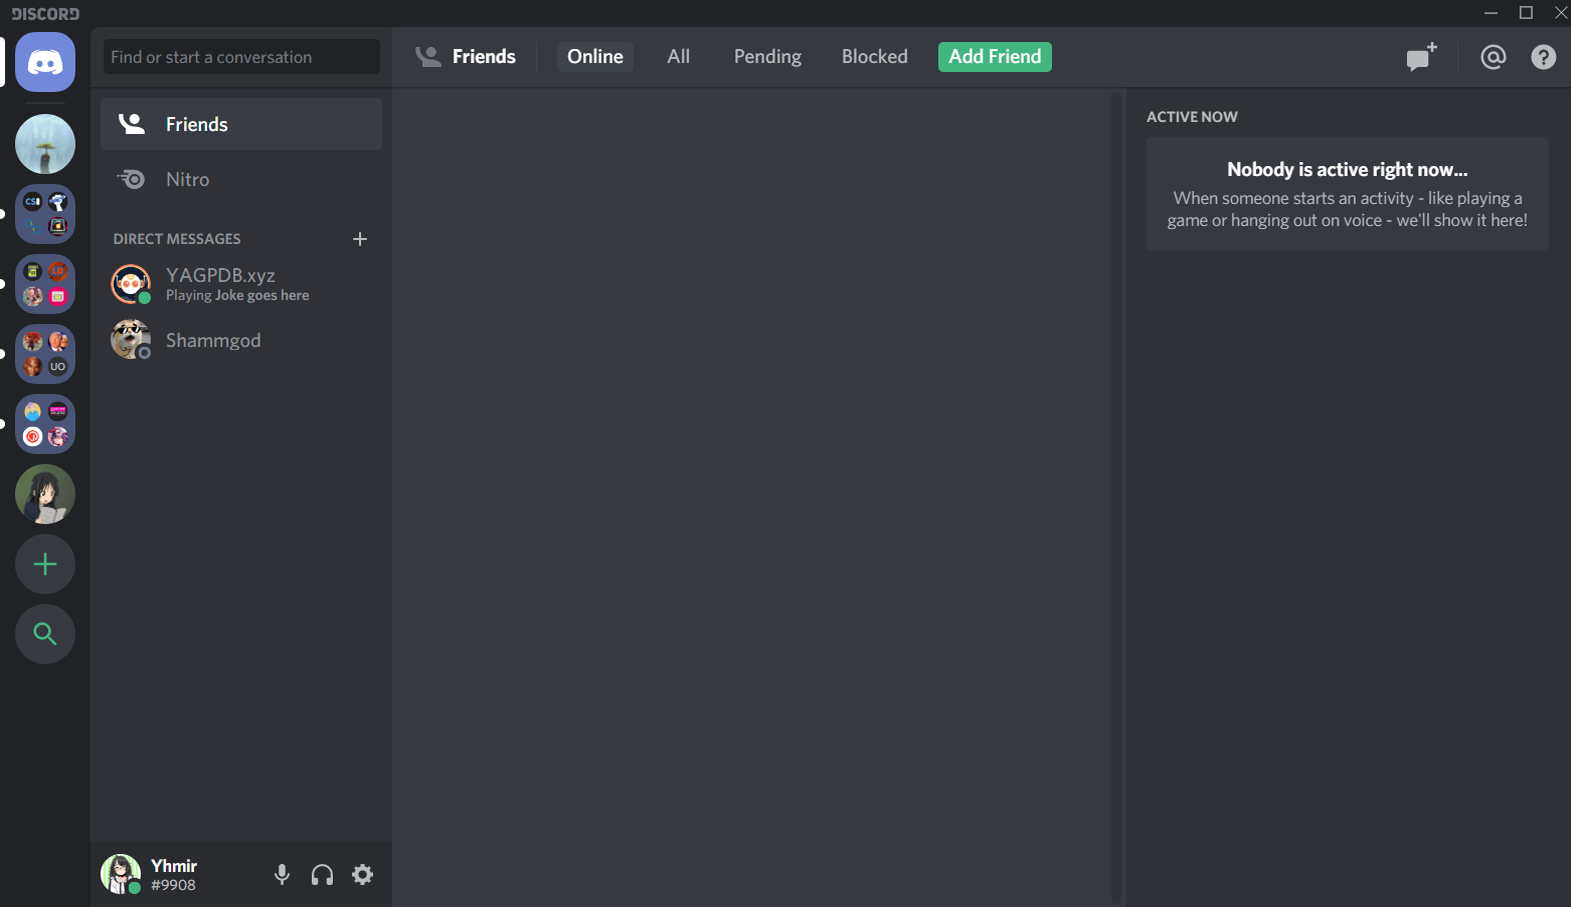Select Nitro in the sidebar
The image size is (1571, 907).
(x=241, y=179)
